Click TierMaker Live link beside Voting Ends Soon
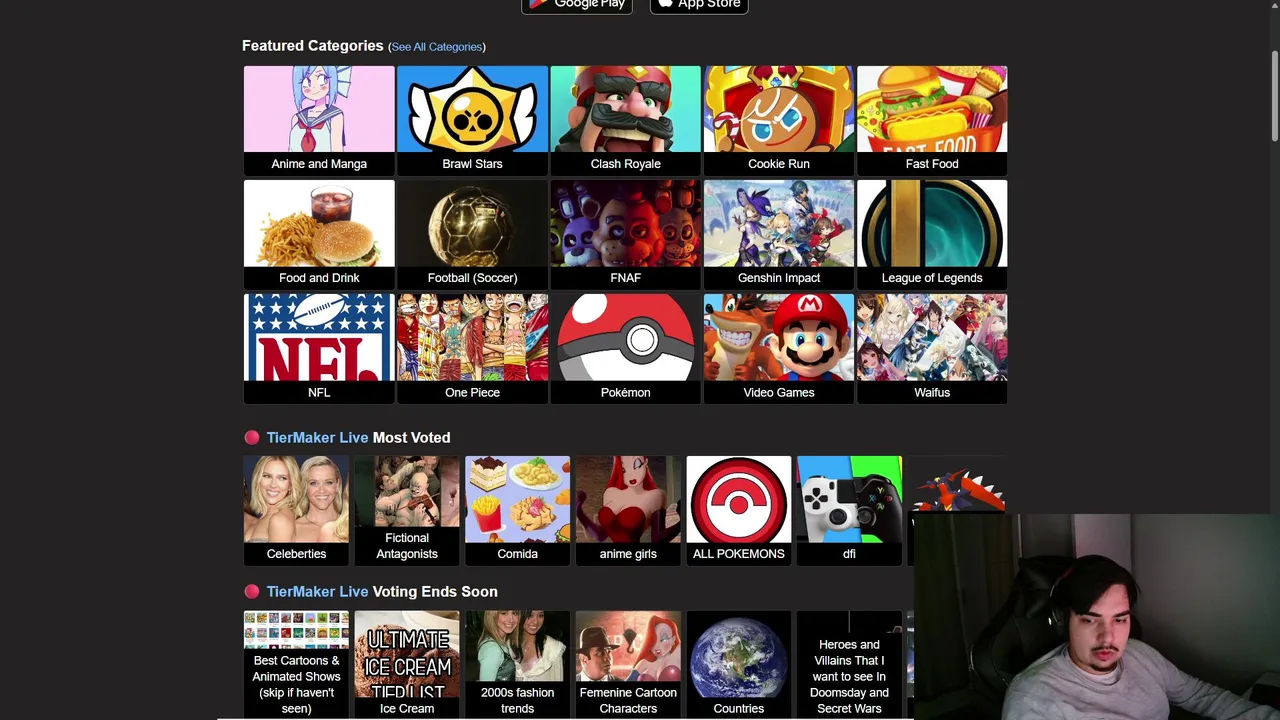Viewport: 1280px width, 720px height. pos(317,592)
